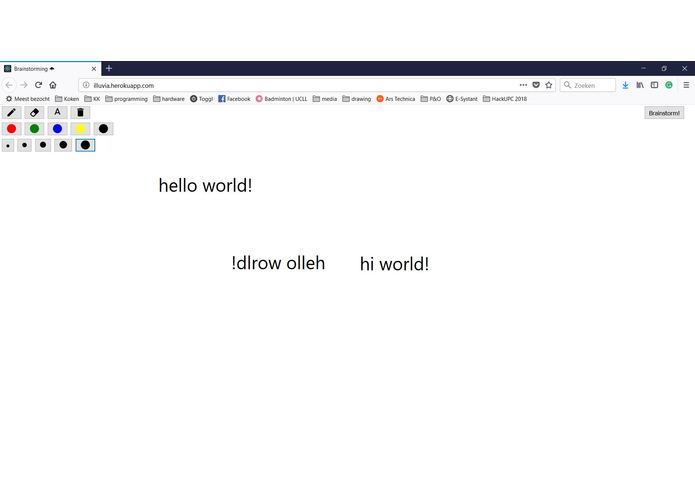Select the eraser tool
This screenshot has height=494, width=695.
coord(34,113)
